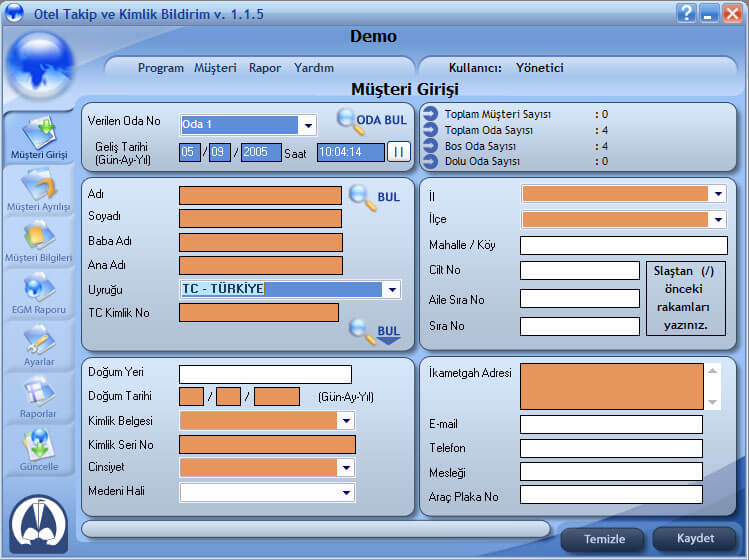Click the İkametgah Adresi scrollbar
The height and width of the screenshot is (560, 749).
pos(713,386)
